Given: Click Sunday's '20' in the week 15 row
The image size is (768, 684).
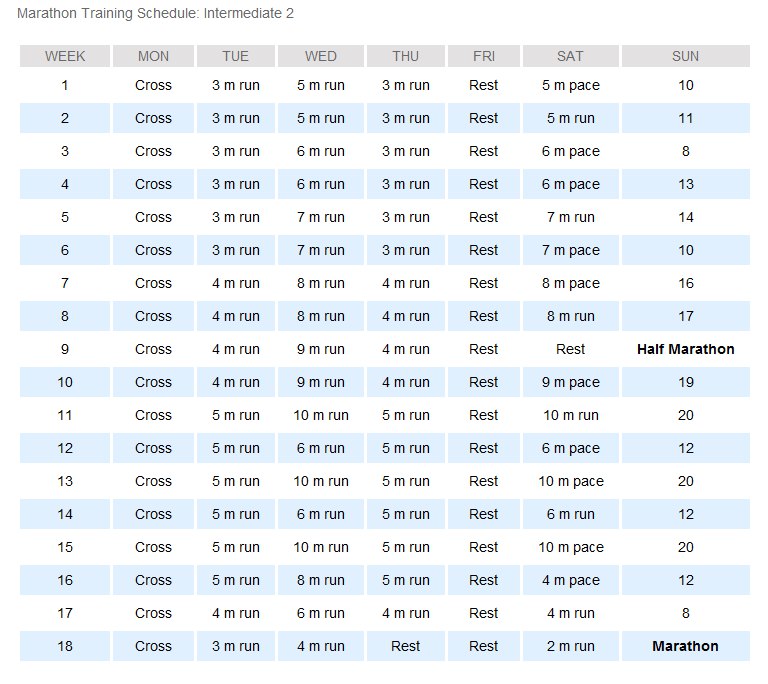Looking at the screenshot, I should 686,547.
